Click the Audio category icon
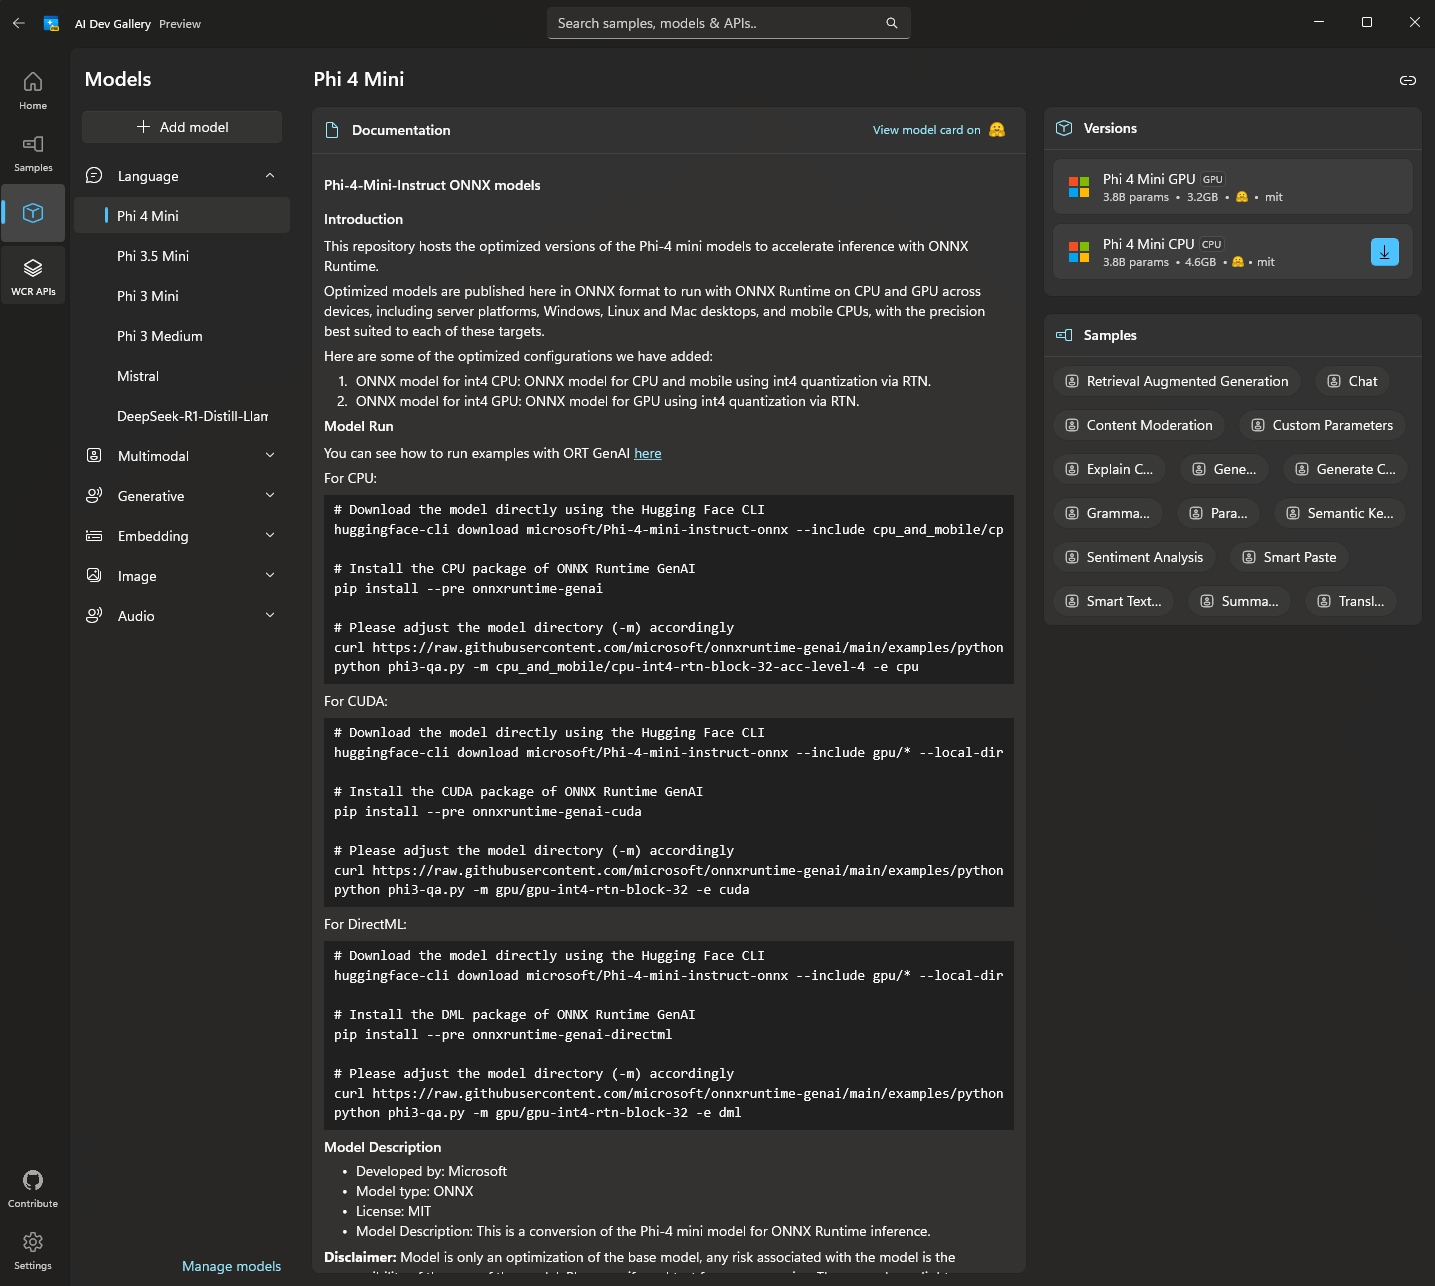Image resolution: width=1435 pixels, height=1286 pixels. pyautogui.click(x=94, y=616)
